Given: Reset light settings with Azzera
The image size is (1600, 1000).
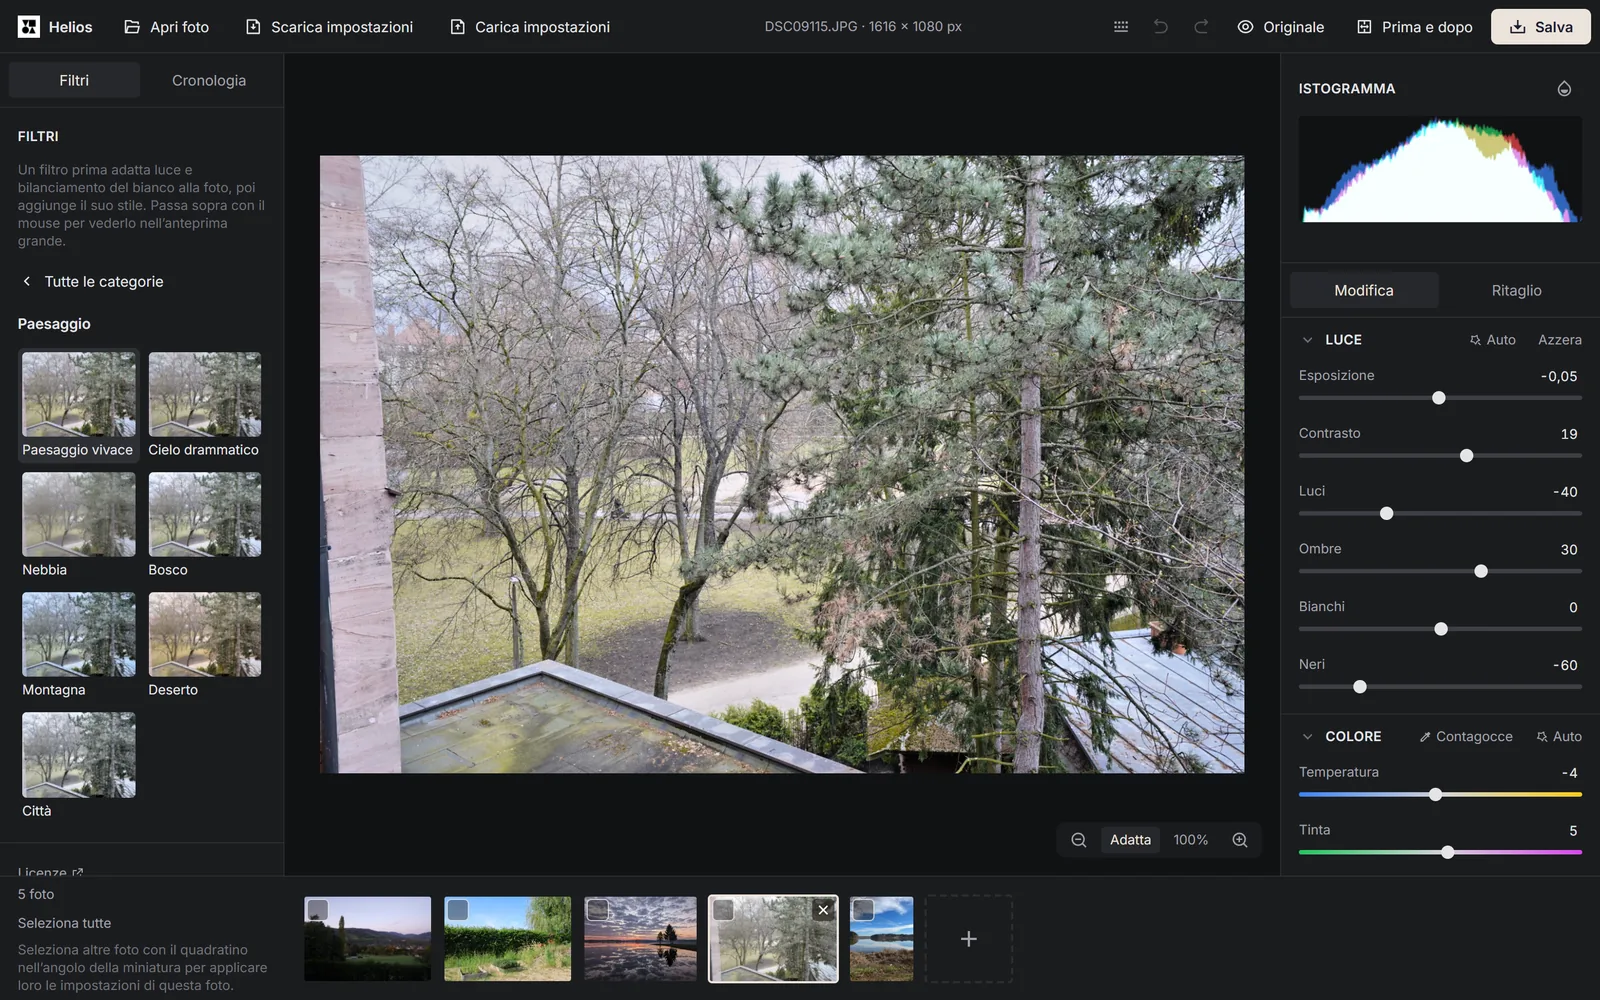Looking at the screenshot, I should (1559, 340).
